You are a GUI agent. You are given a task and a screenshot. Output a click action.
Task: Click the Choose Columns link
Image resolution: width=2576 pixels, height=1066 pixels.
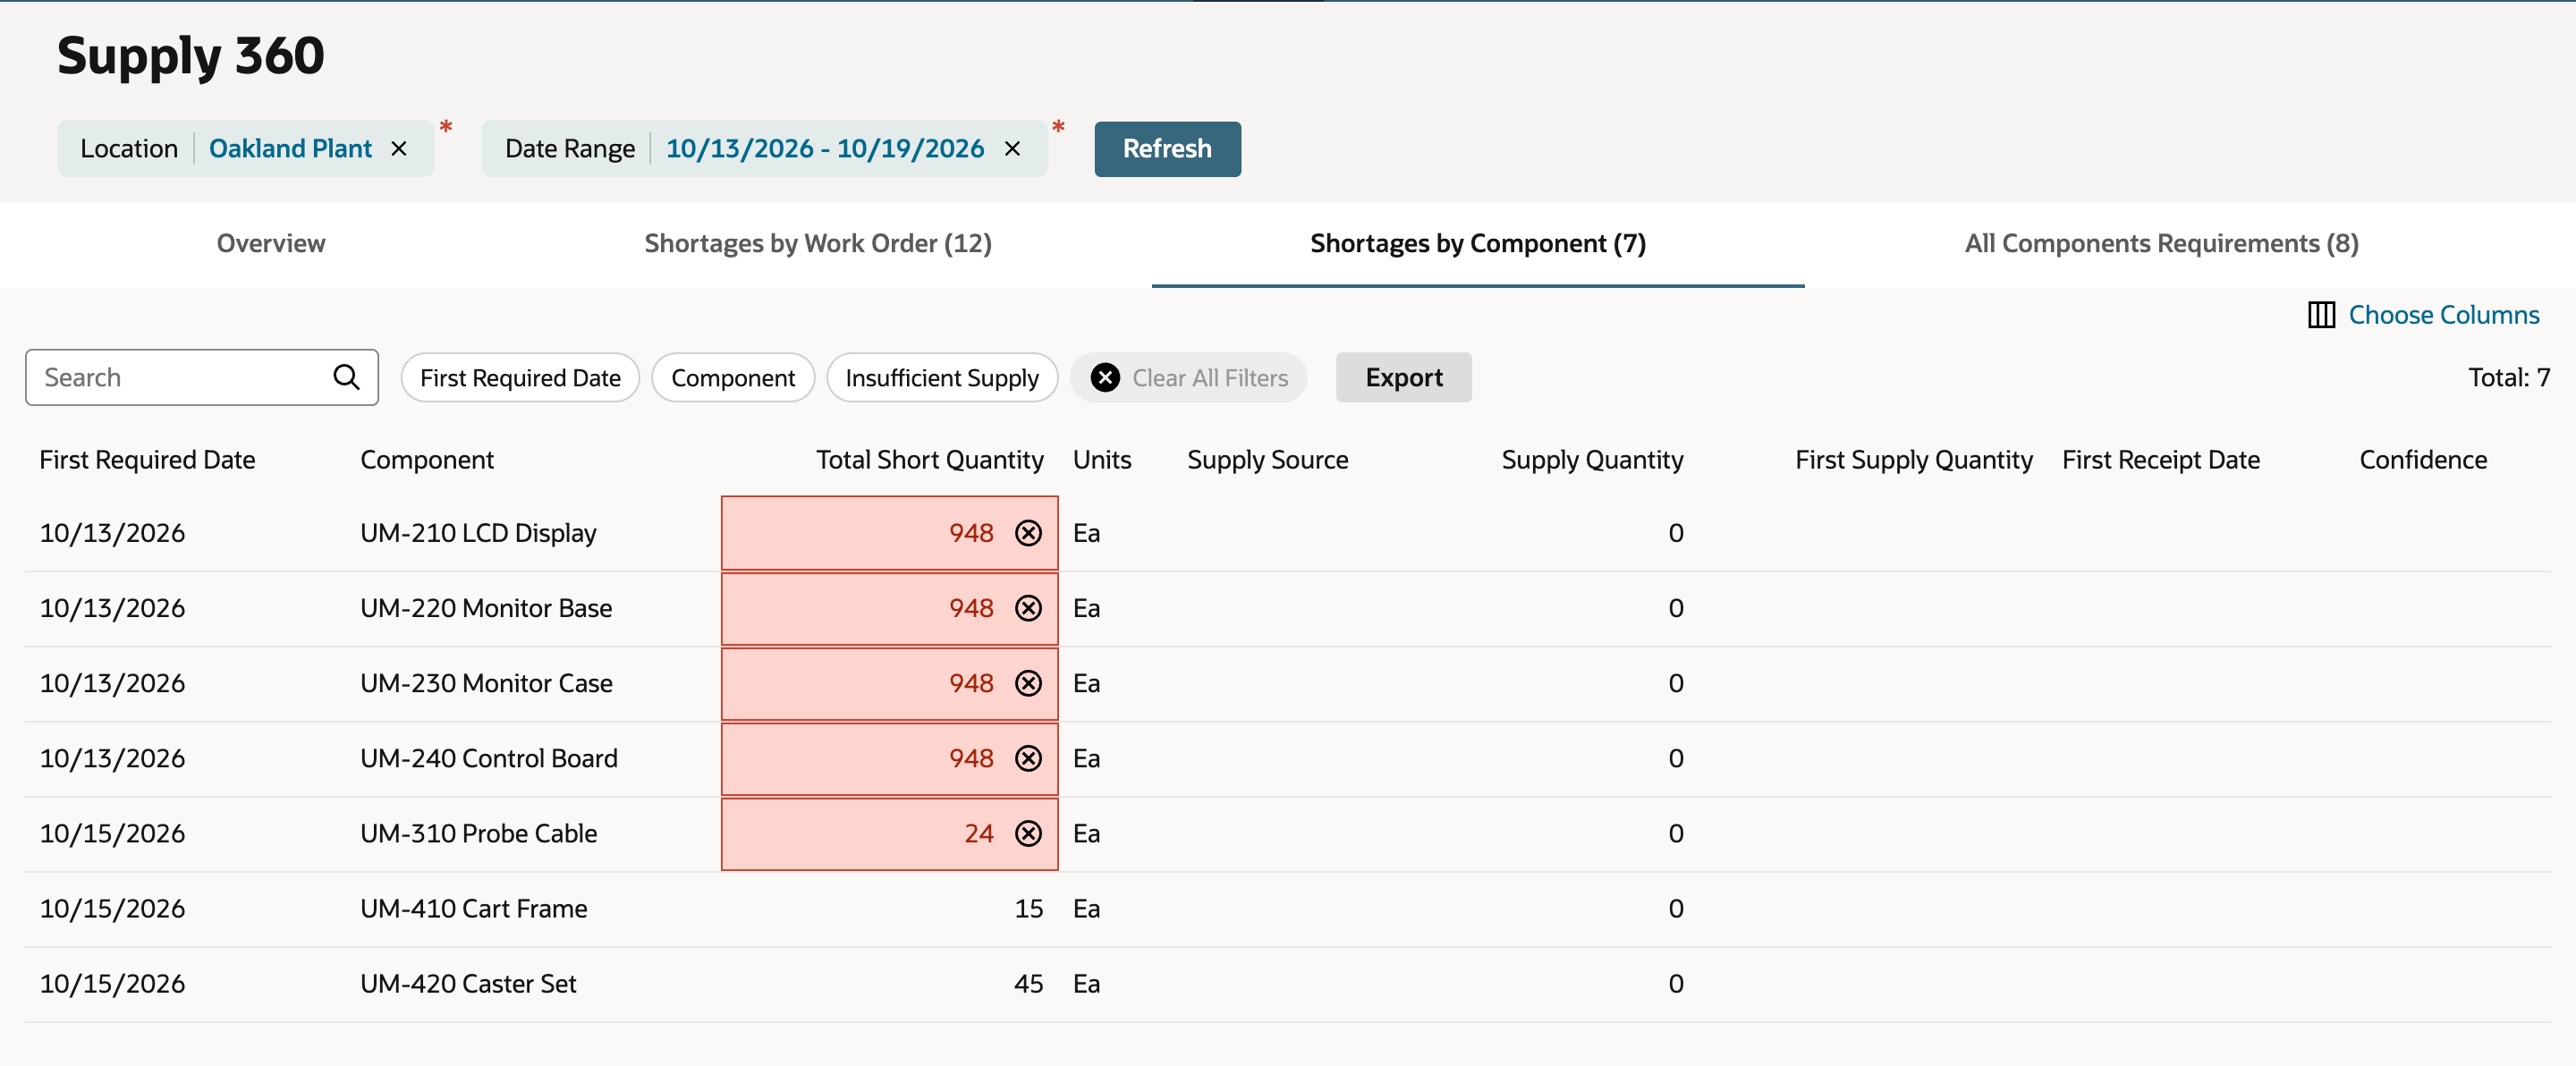pyautogui.click(x=2443, y=315)
